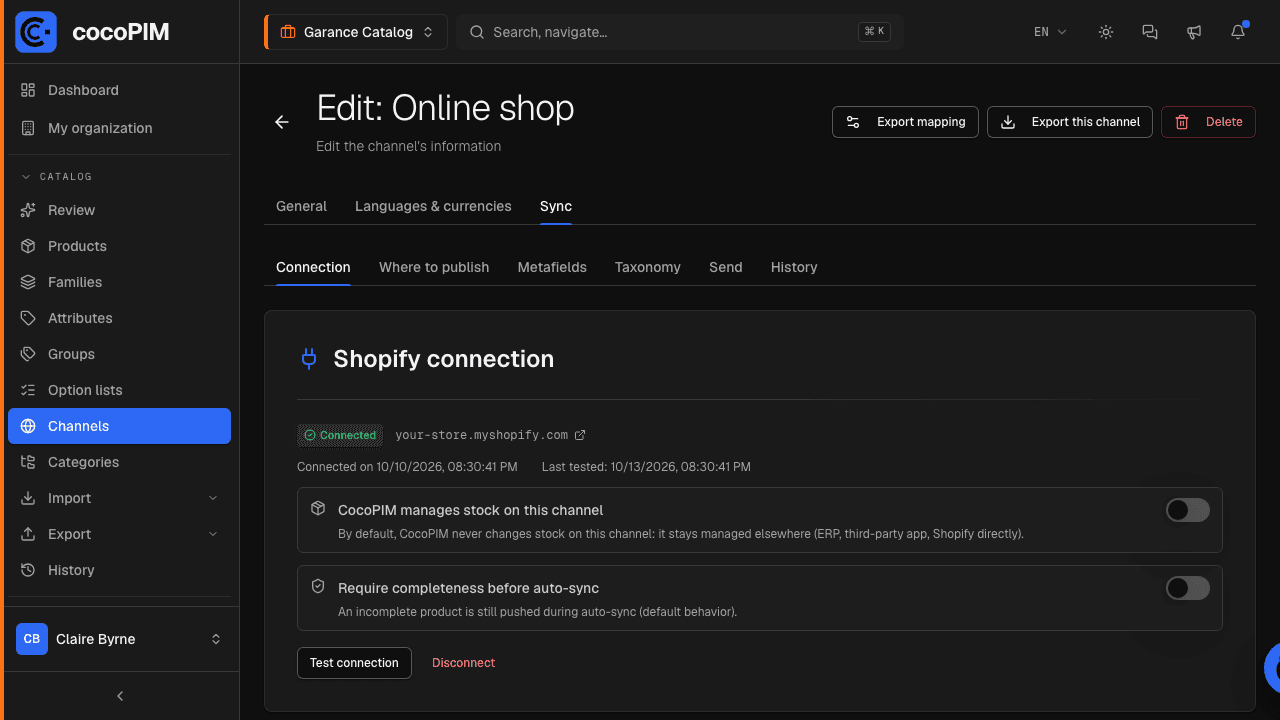The width and height of the screenshot is (1280, 720).
Task: Open Products list
Action: [x=120, y=246]
